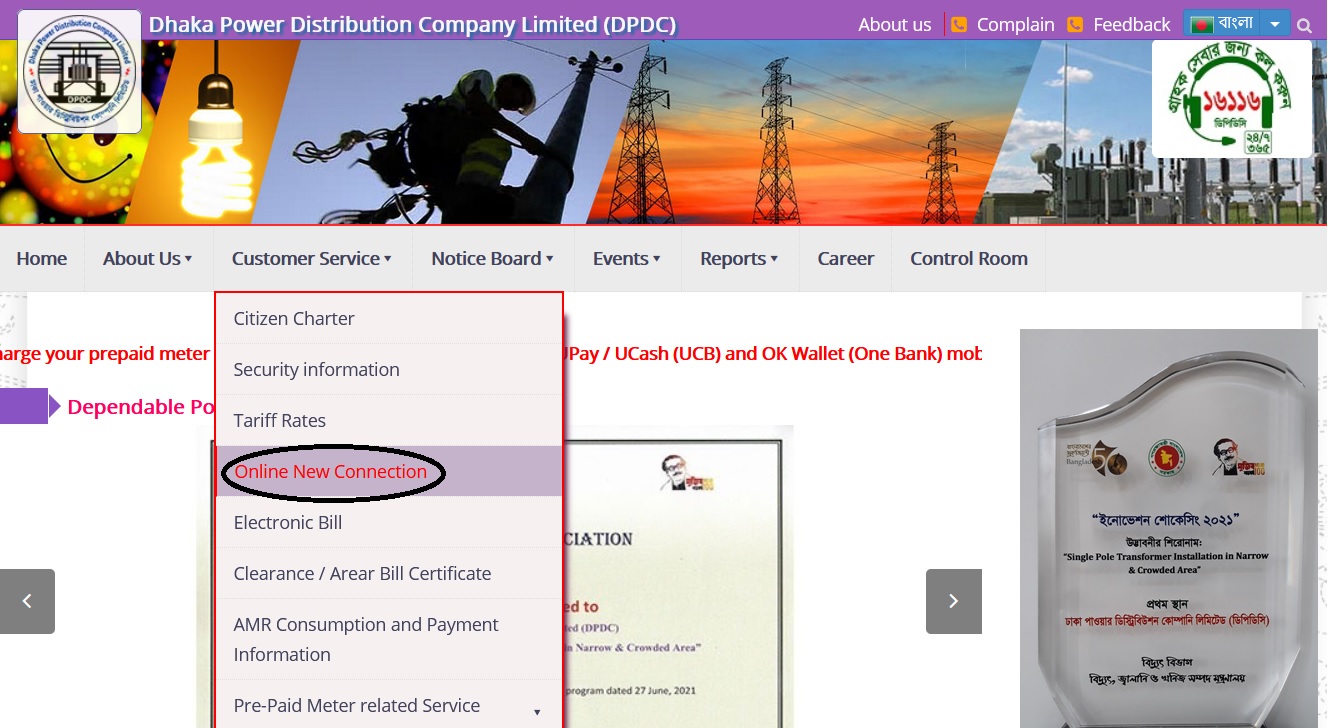
Task: Expand the About Us menu
Action: (147, 259)
